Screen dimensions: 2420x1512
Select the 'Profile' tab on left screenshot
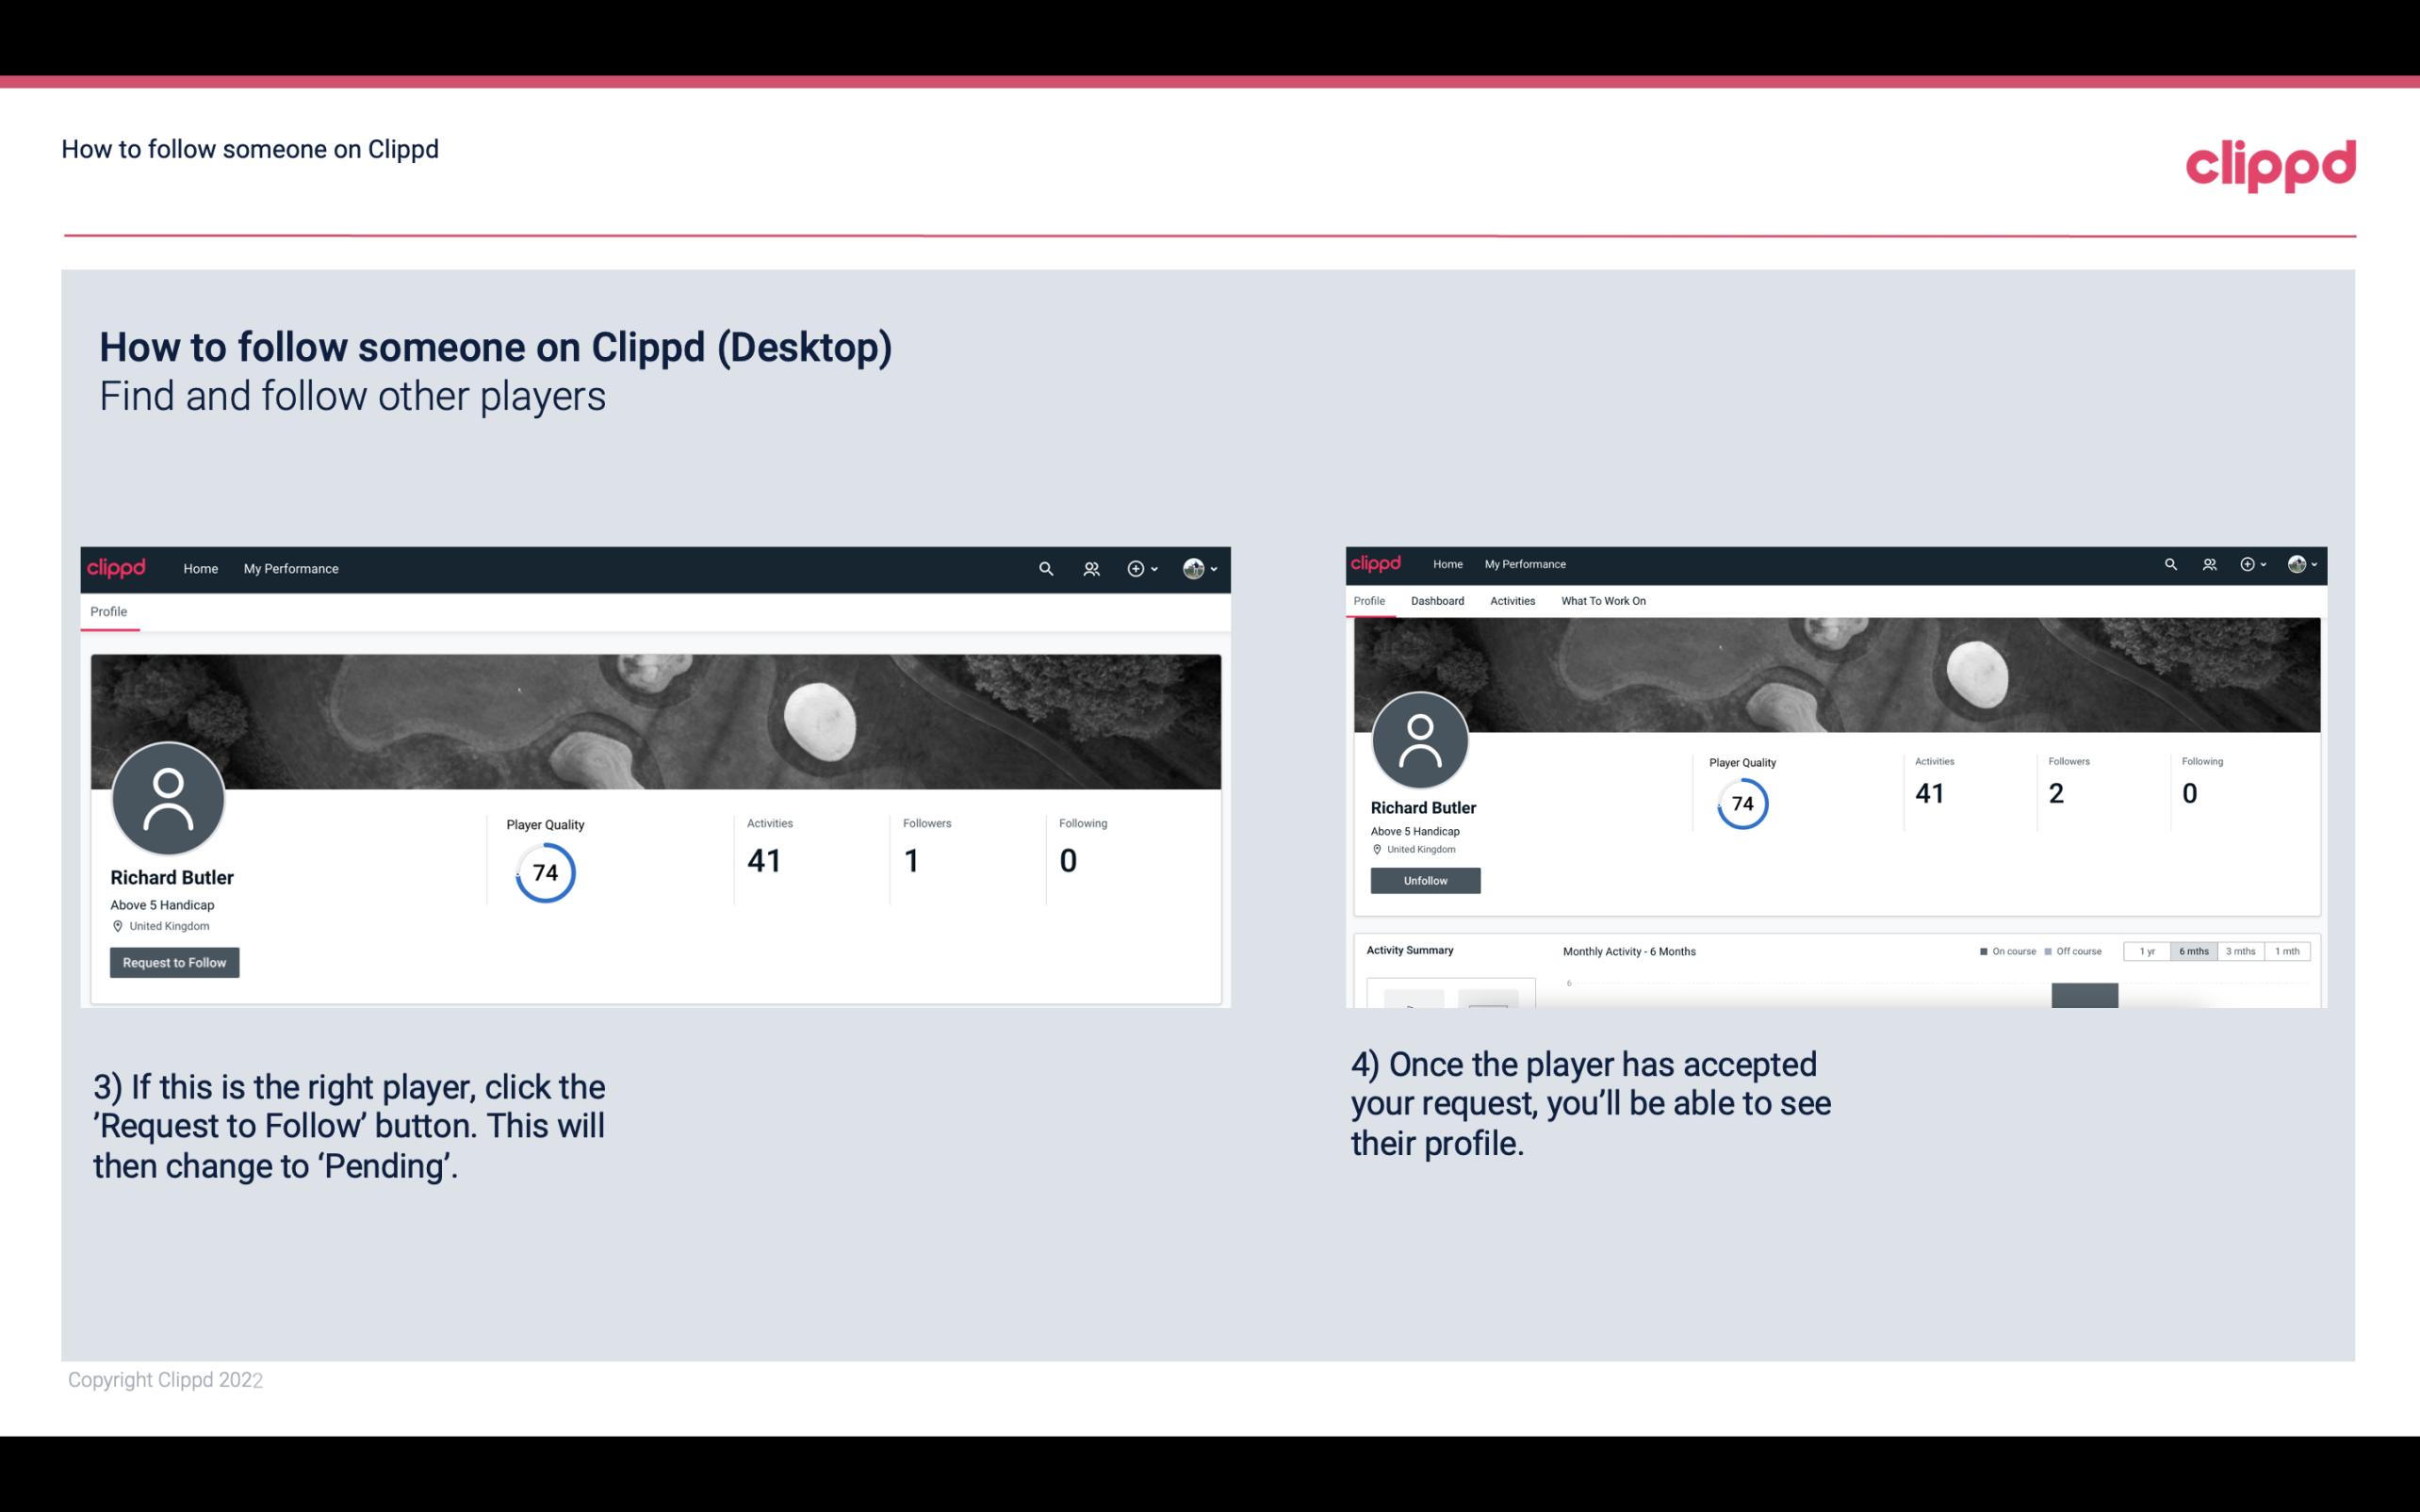[108, 611]
